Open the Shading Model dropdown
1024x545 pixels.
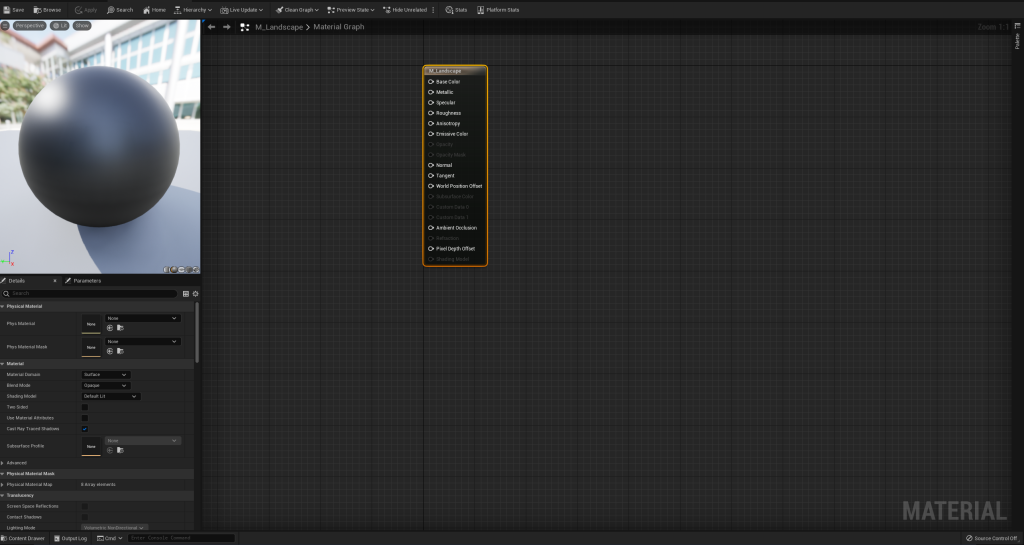click(x=110, y=396)
